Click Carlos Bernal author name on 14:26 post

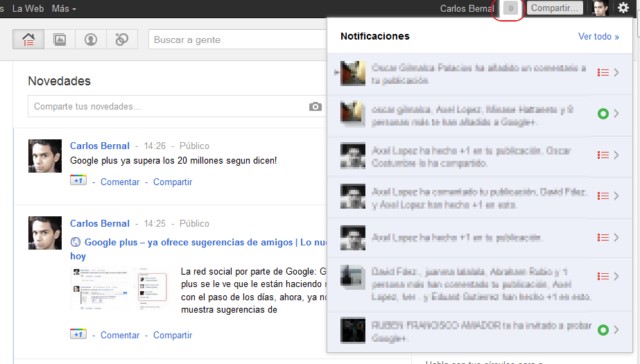point(100,146)
